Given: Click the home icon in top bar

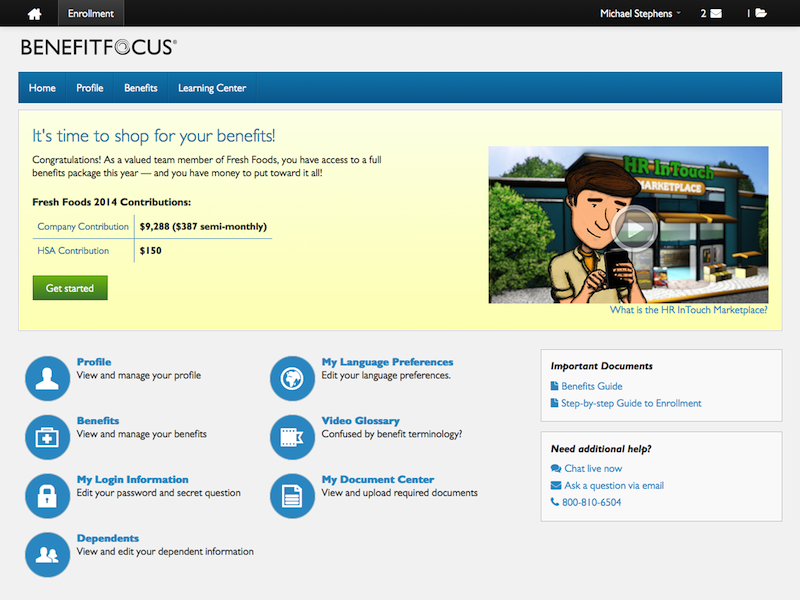Looking at the screenshot, I should [35, 14].
